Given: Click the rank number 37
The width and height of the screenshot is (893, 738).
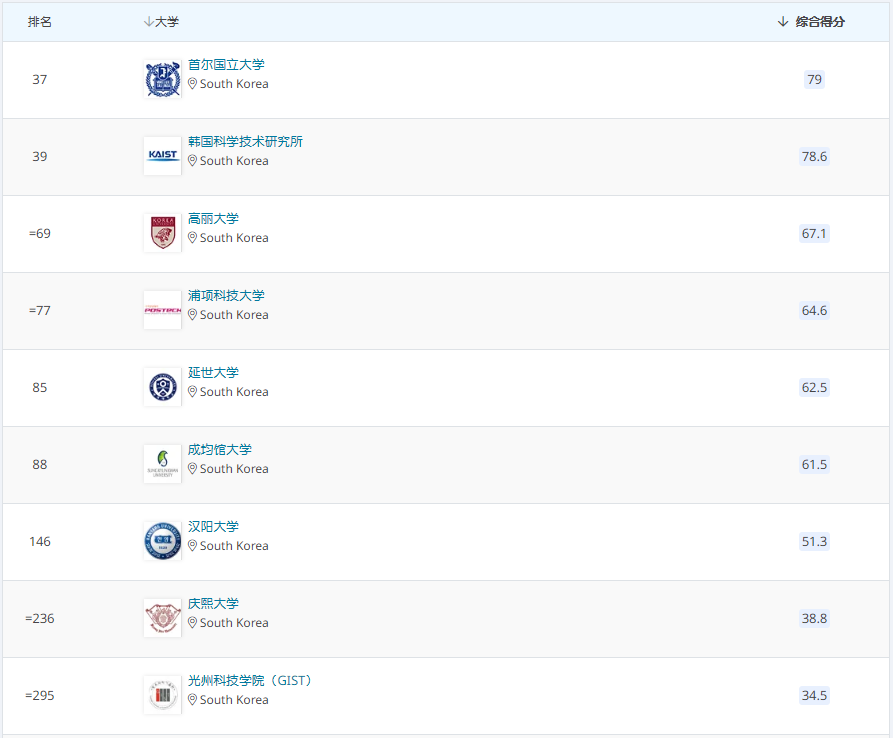Looking at the screenshot, I should pyautogui.click(x=40, y=79).
